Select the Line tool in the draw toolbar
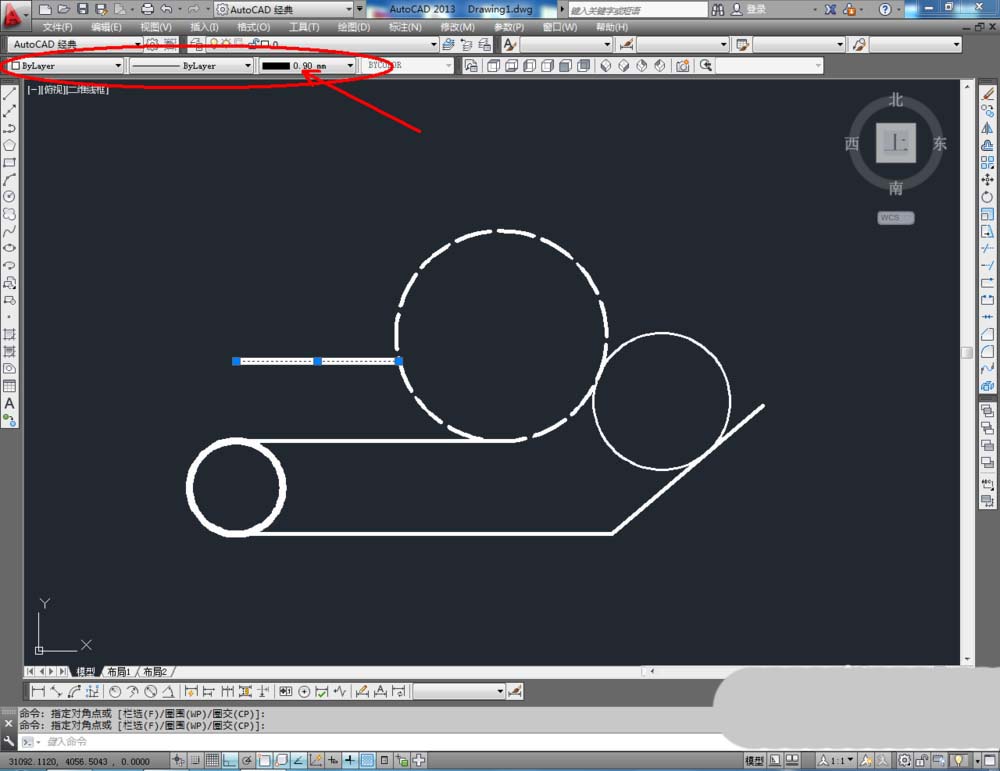This screenshot has height=771, width=1000. click(10, 94)
